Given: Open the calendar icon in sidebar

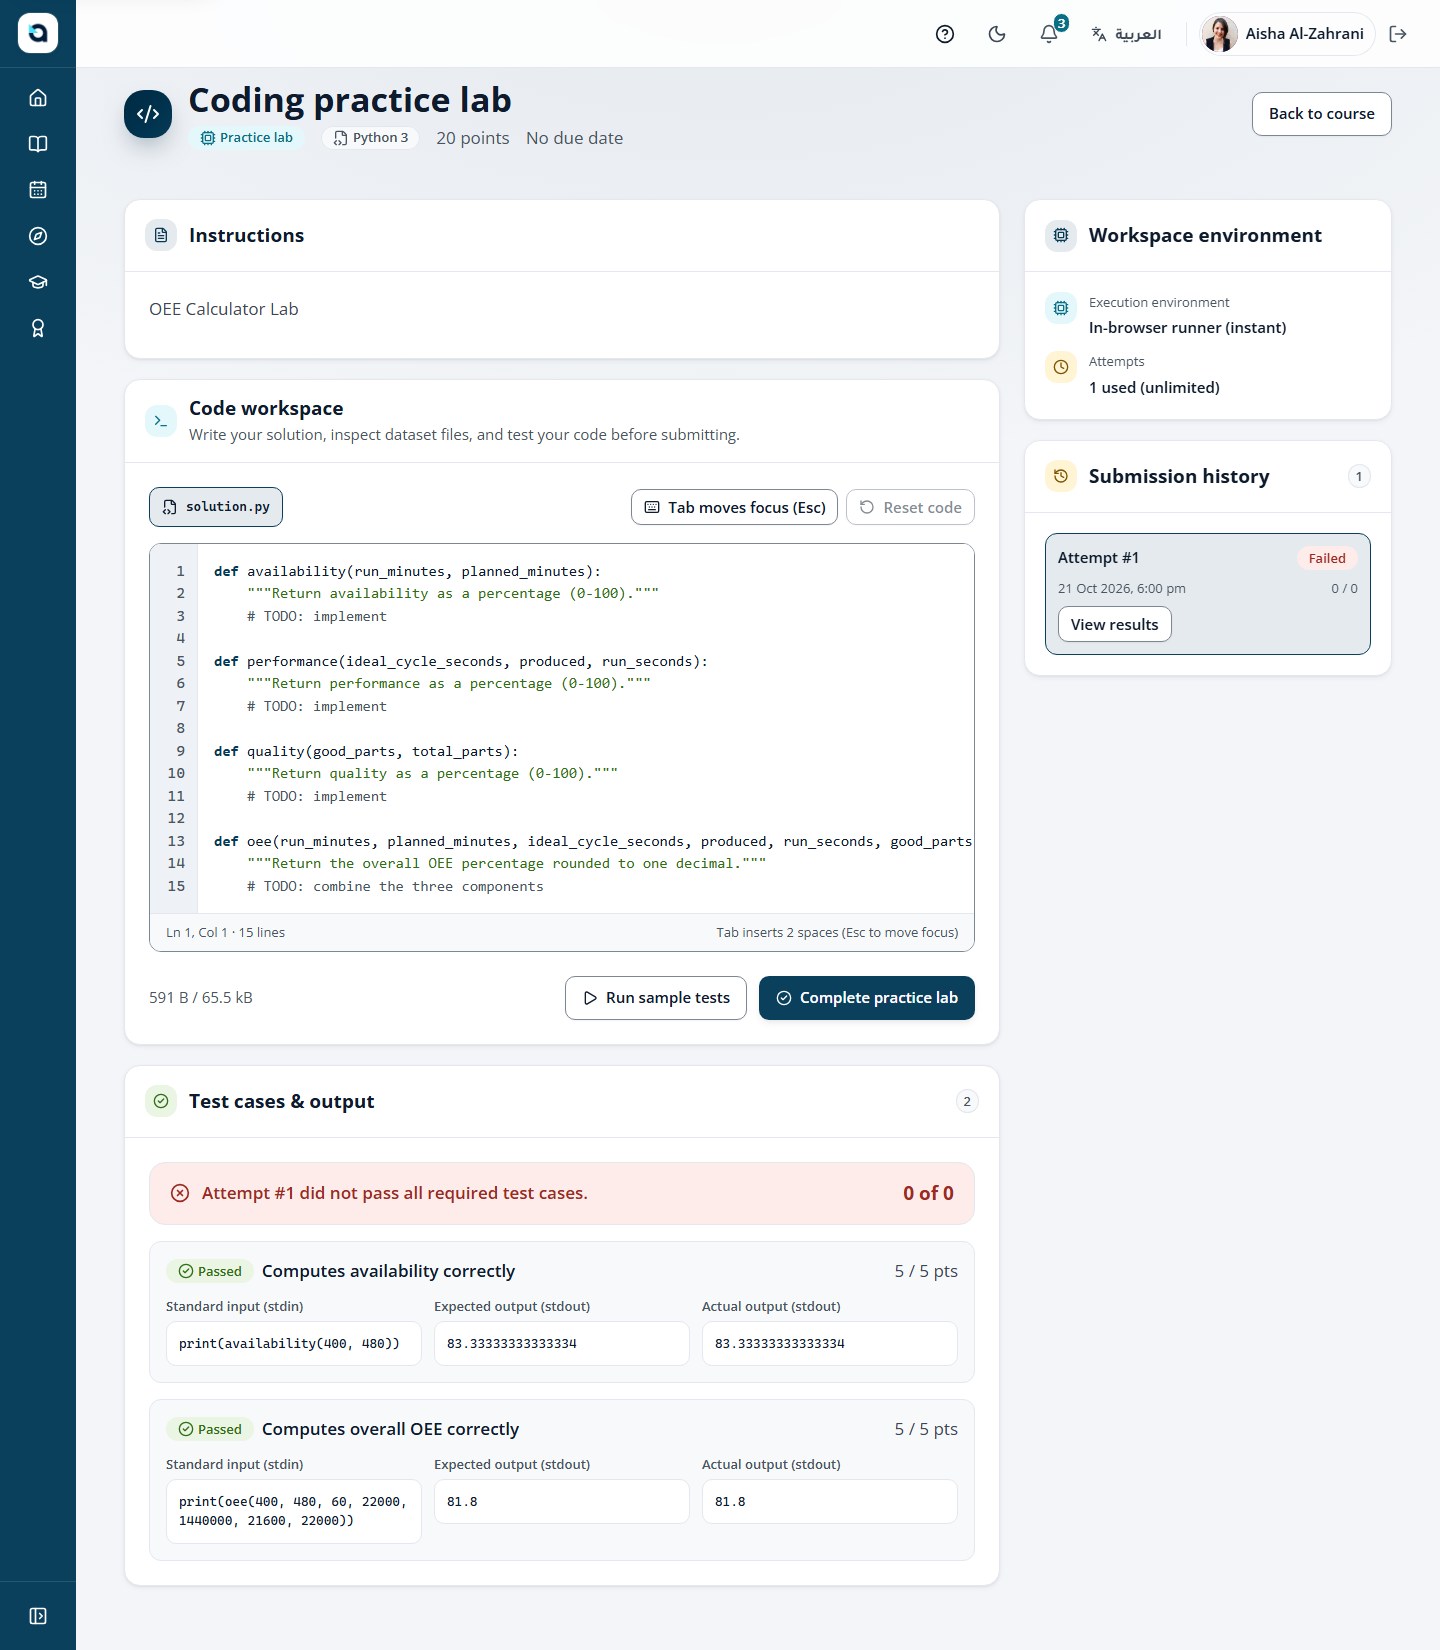Looking at the screenshot, I should click(x=38, y=190).
